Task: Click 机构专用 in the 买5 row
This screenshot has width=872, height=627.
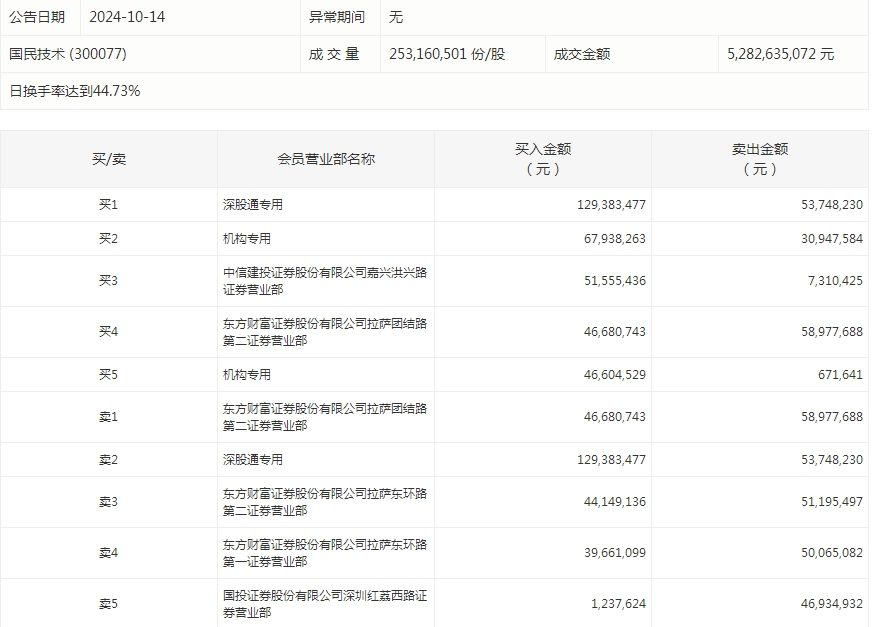Action: (x=247, y=374)
